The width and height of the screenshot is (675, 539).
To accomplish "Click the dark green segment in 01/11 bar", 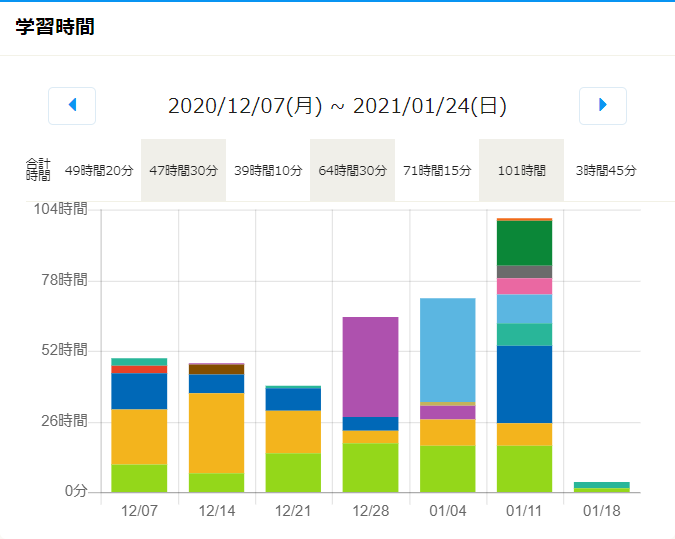I will [x=524, y=243].
